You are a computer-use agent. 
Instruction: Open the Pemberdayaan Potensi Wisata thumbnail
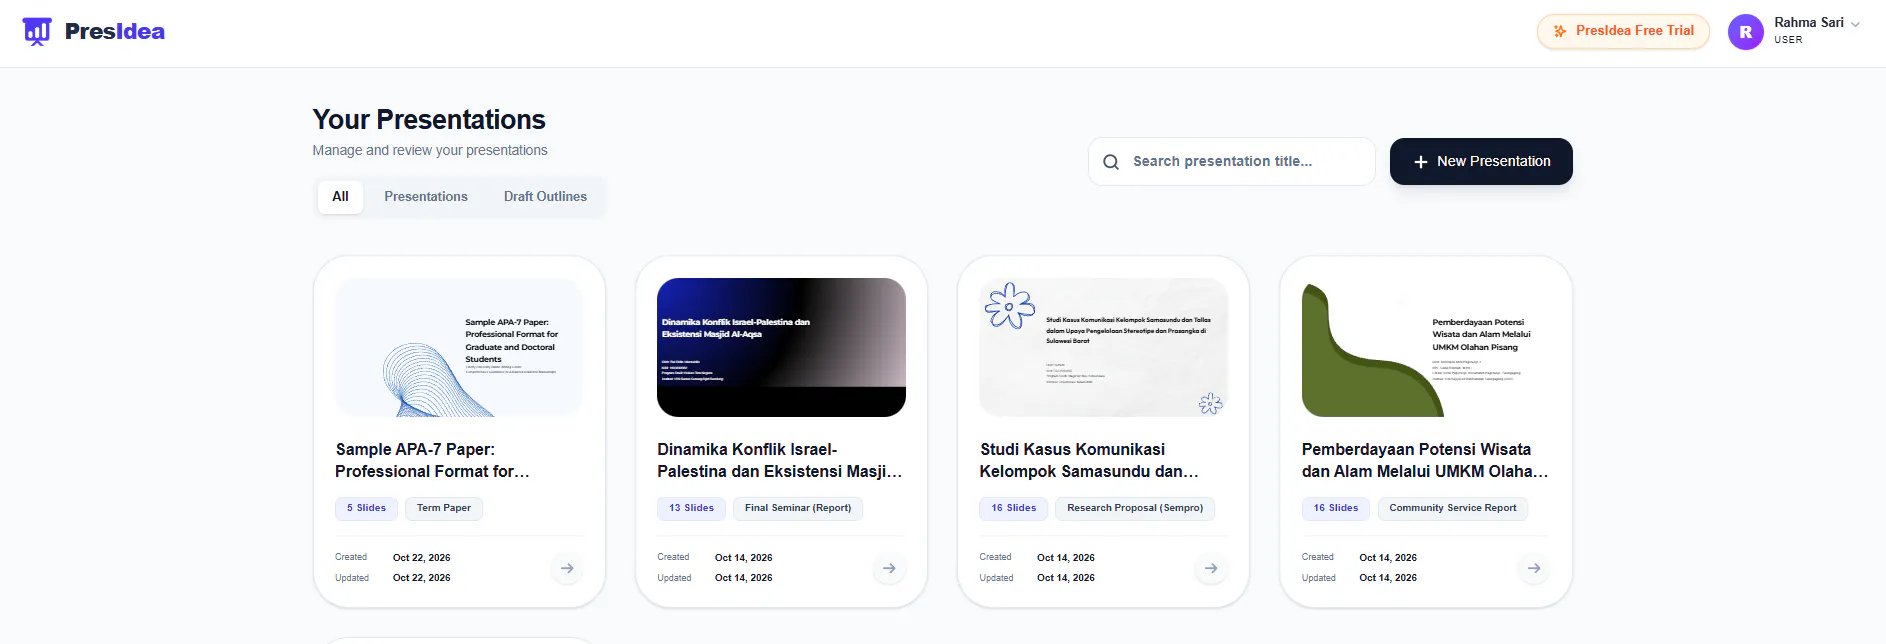[1426, 347]
